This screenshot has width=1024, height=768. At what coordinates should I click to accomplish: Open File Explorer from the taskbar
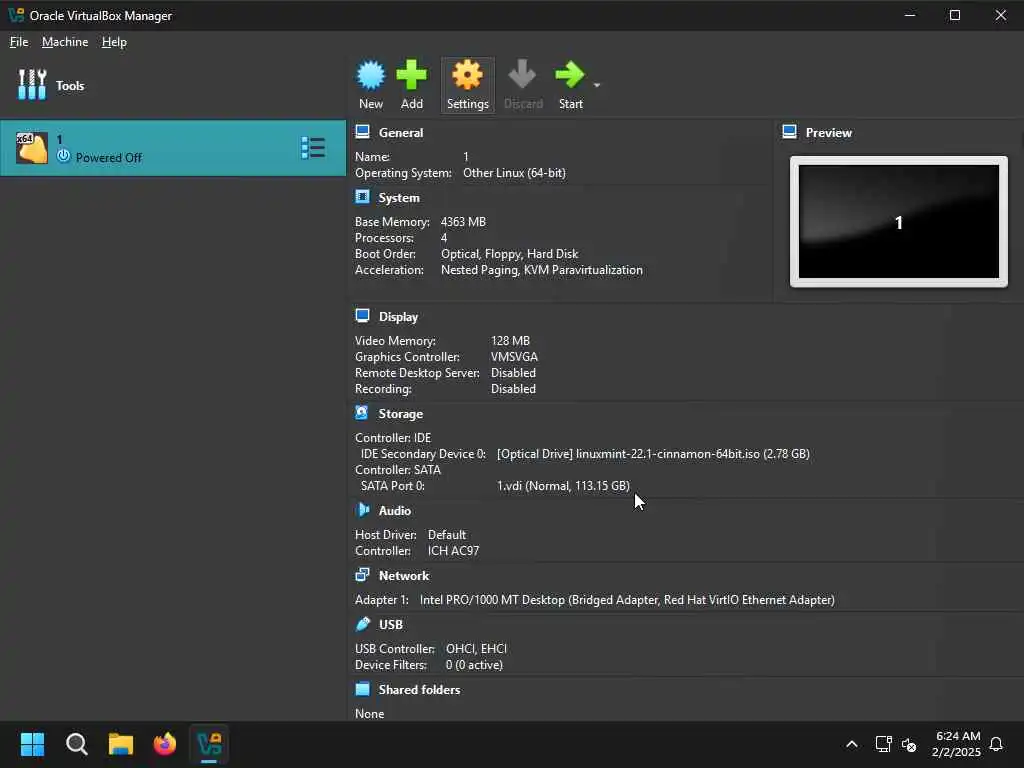121,744
